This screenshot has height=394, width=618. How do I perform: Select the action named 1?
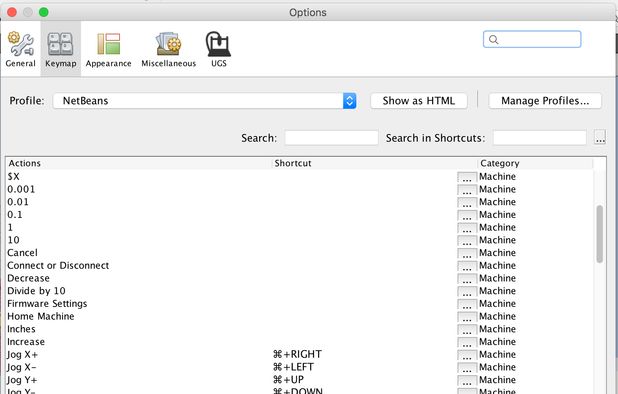tap(10, 227)
